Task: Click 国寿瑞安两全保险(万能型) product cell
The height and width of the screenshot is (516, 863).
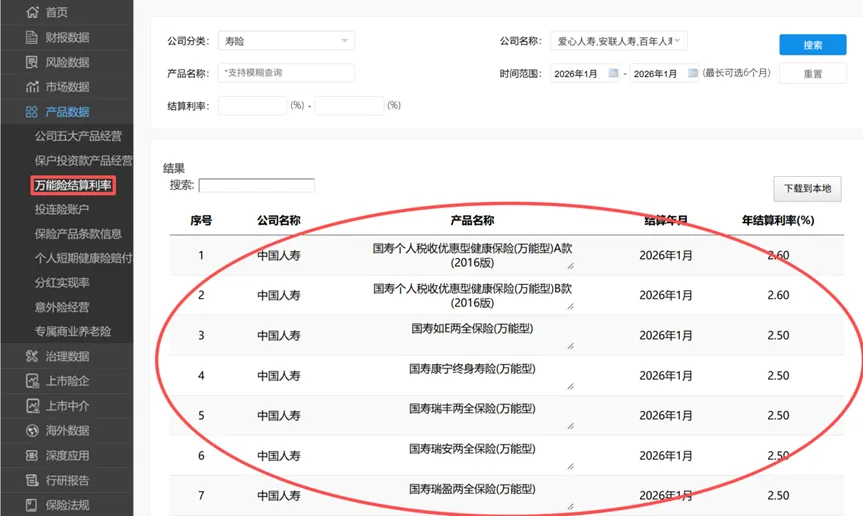Action: [x=472, y=449]
